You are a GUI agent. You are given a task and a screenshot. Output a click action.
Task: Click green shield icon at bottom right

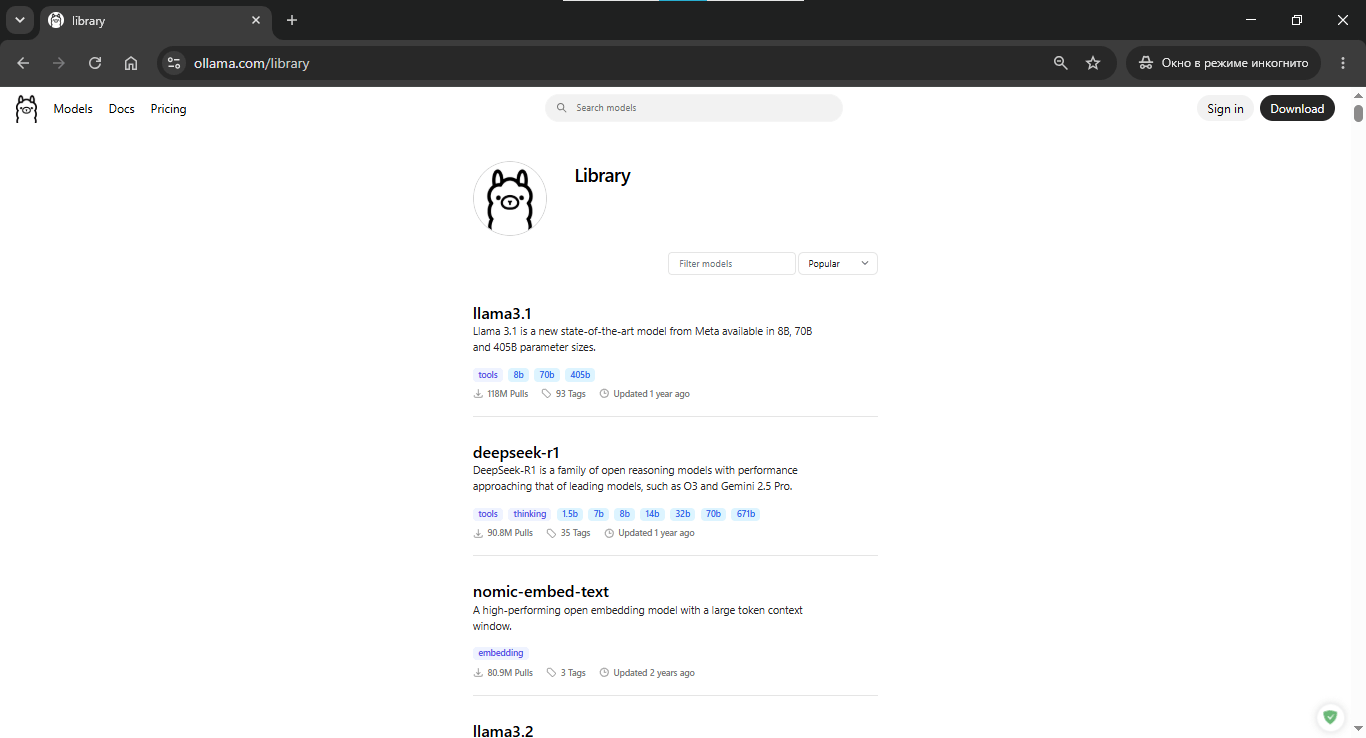[x=1329, y=716]
